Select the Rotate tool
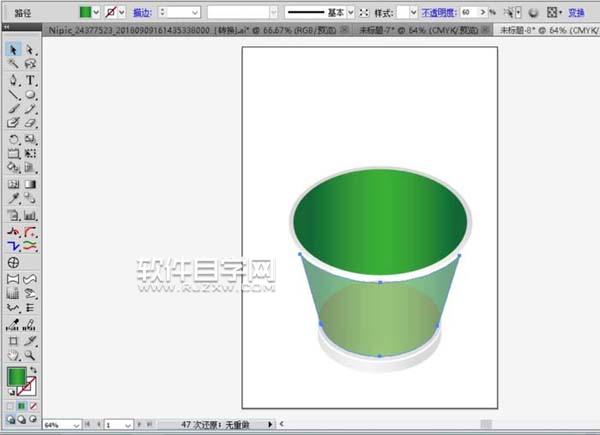 13,139
